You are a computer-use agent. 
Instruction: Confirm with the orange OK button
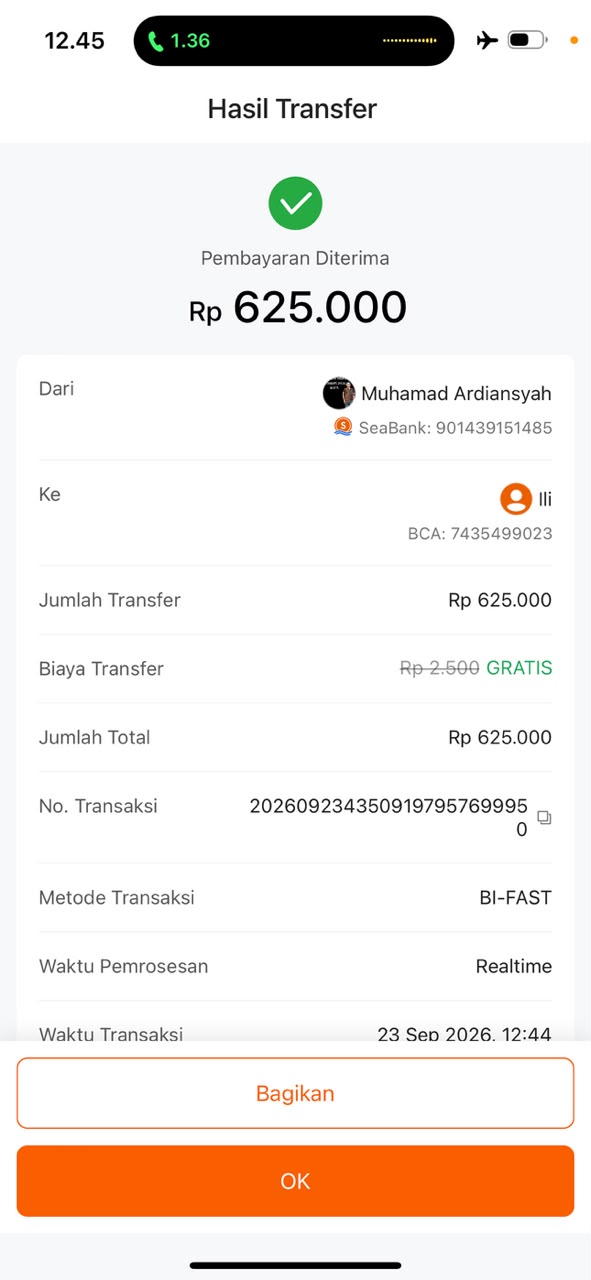pos(295,1181)
